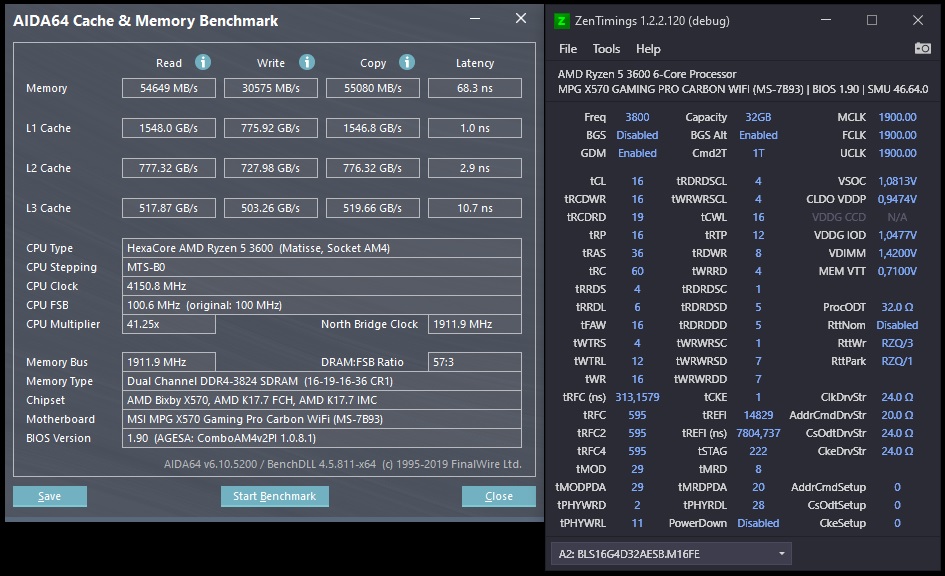Click the North Bridge Clock value 1911.9 MHz
This screenshot has width=945, height=576.
[475, 324]
